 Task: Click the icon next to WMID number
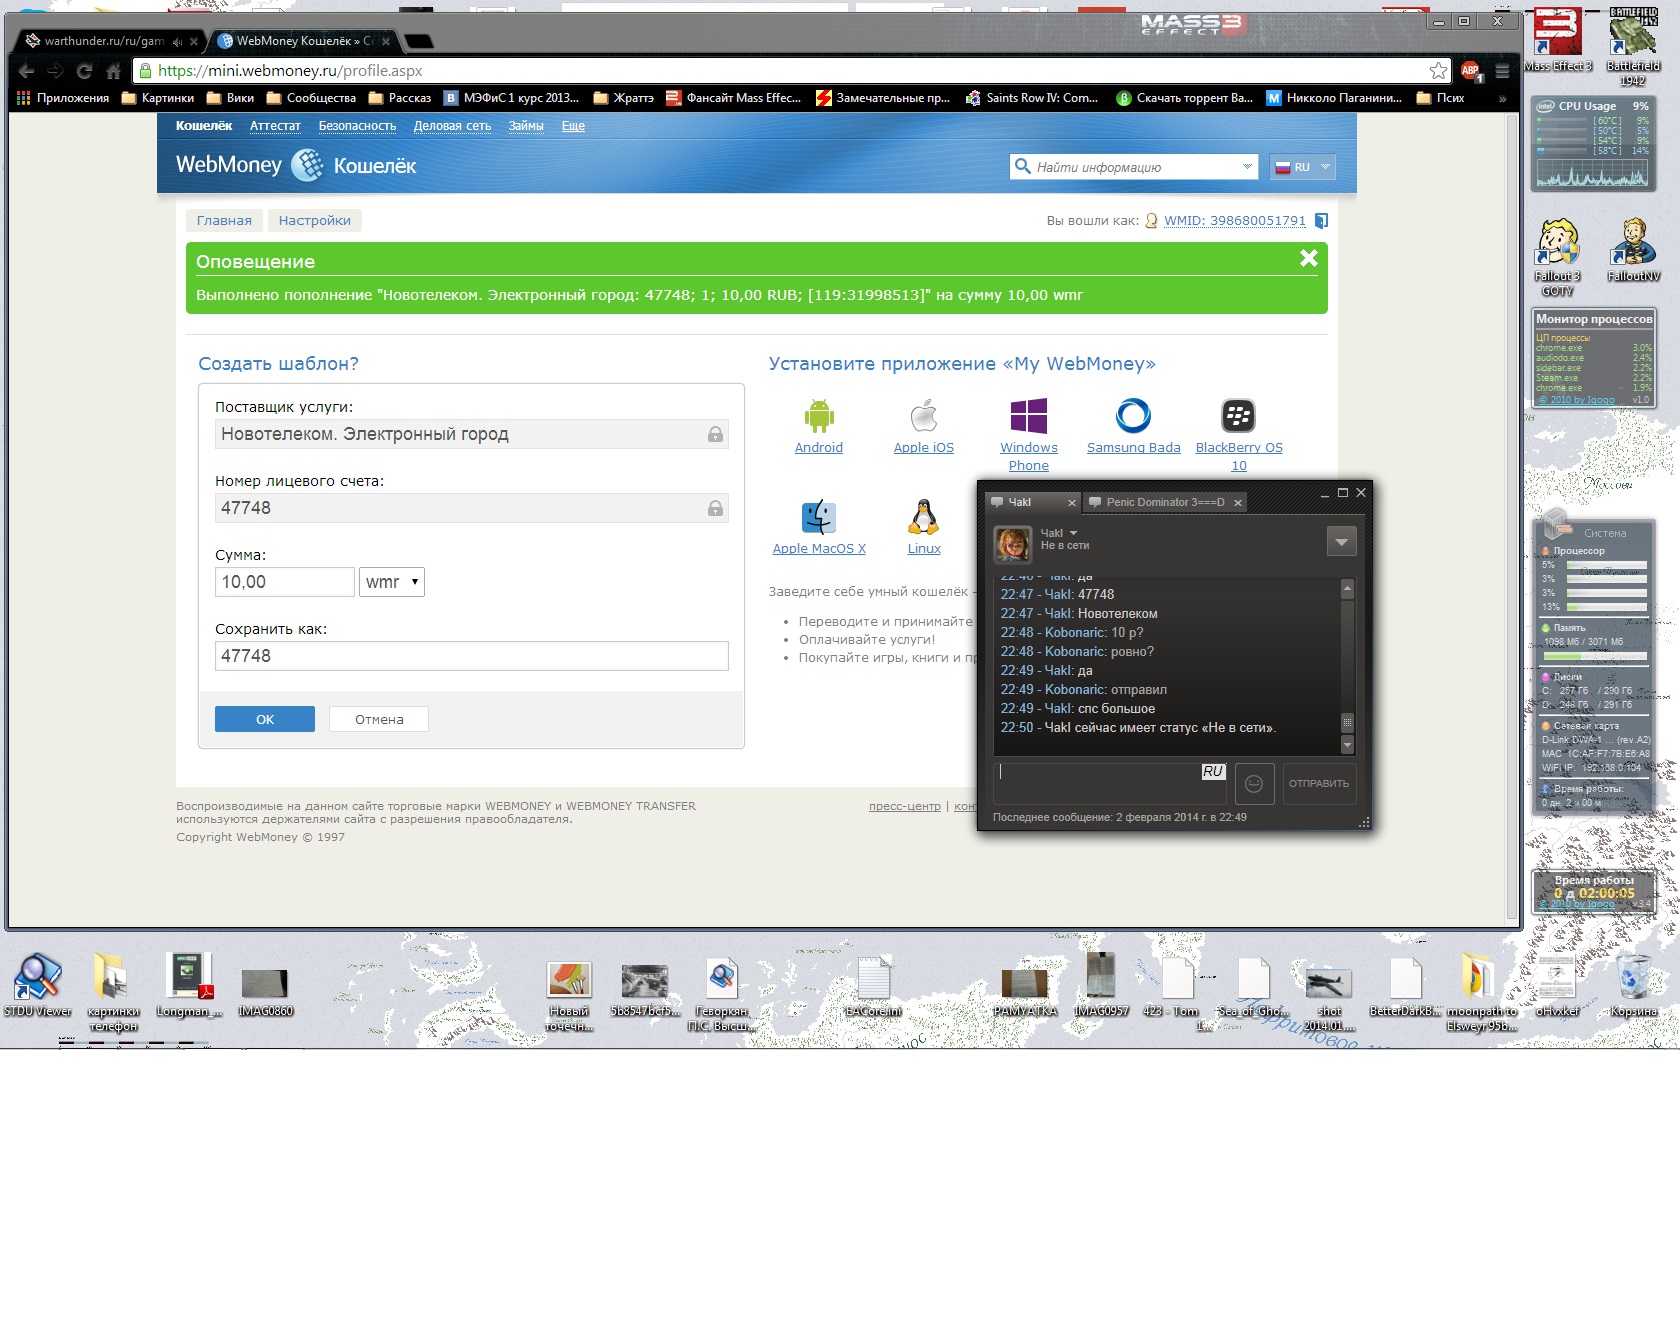1321,221
